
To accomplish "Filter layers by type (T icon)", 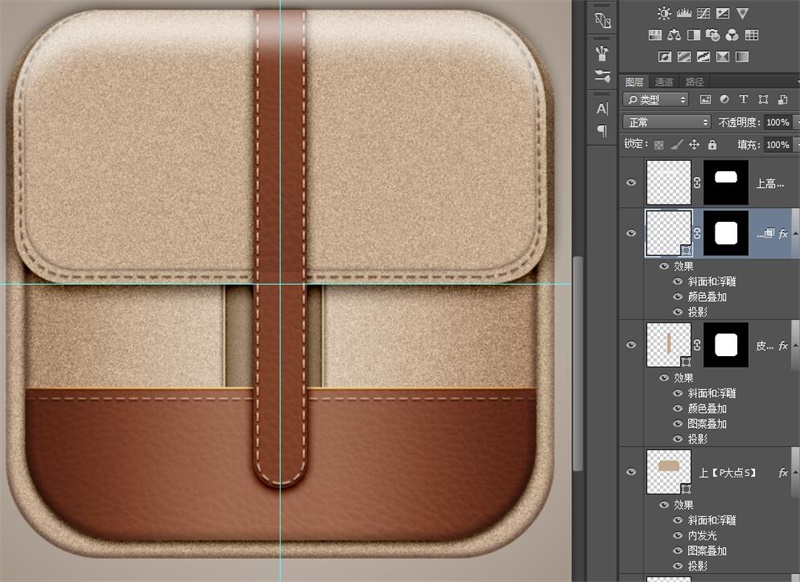I will [743, 99].
